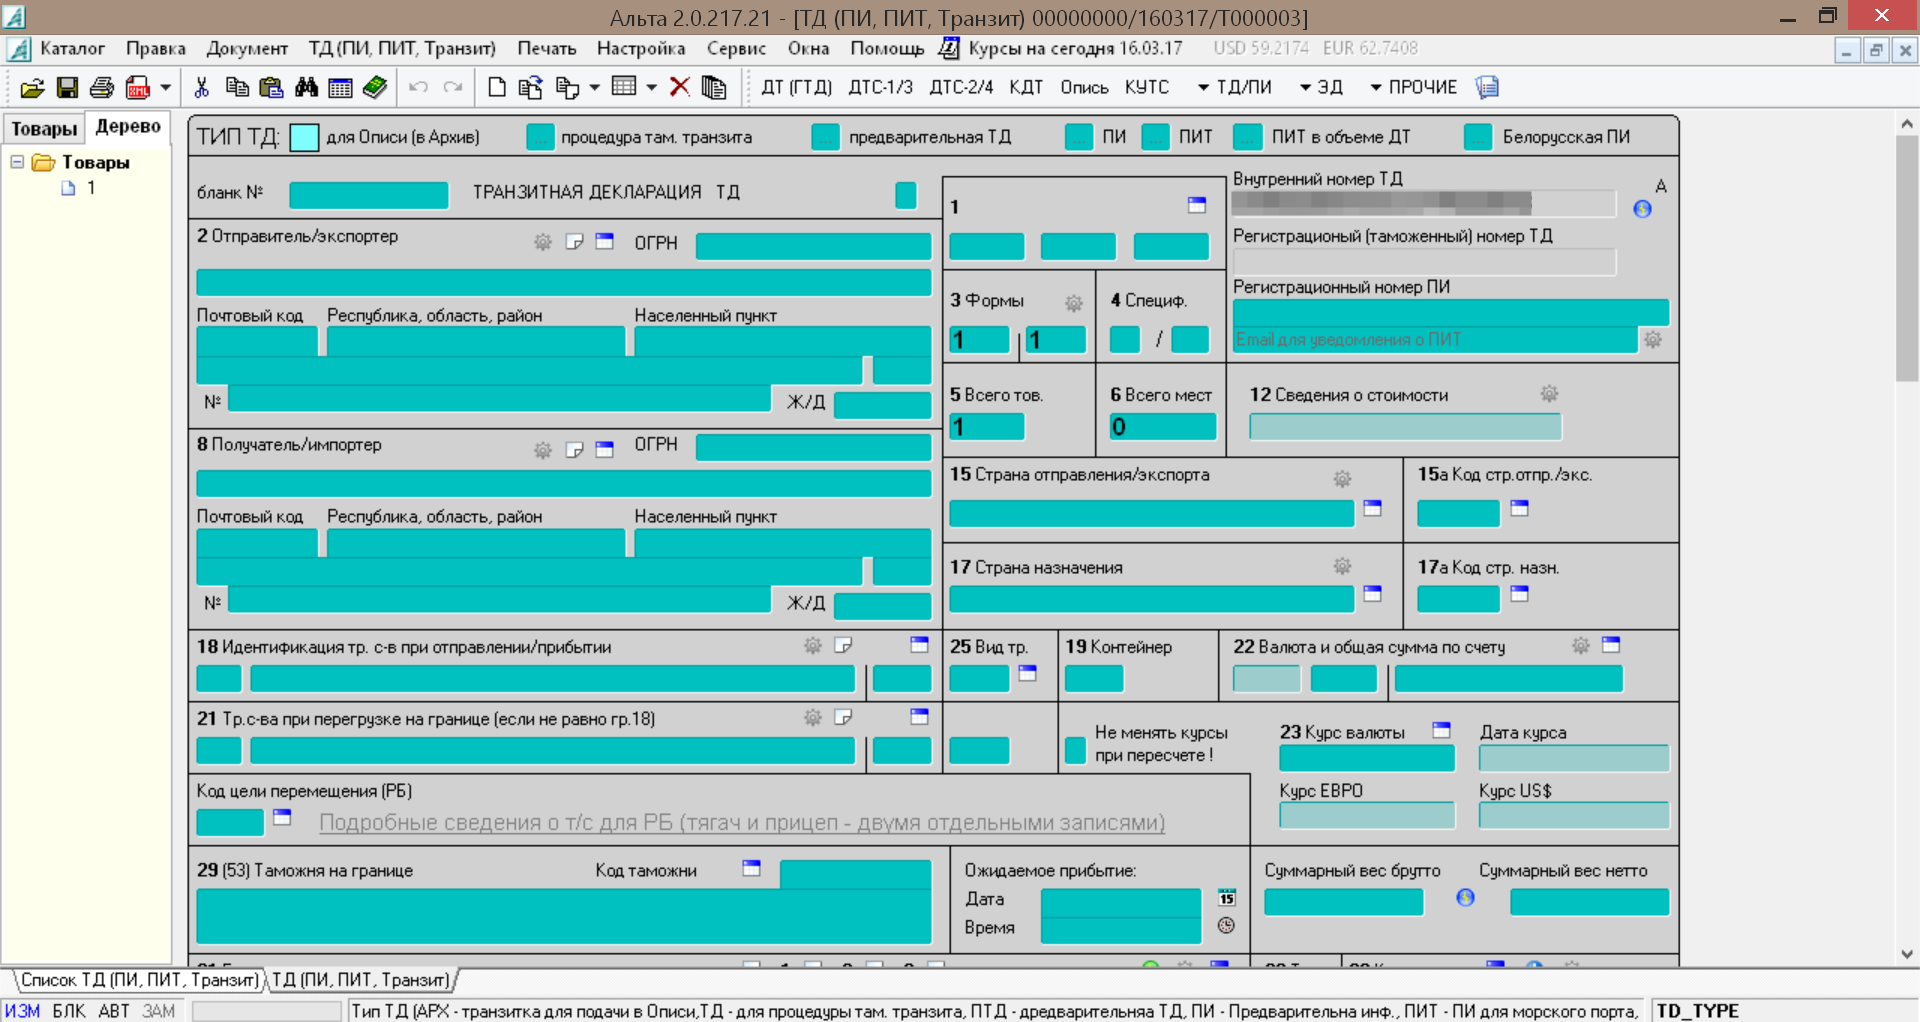
Task: Open the ТД/ПИ dropdown in toolbar
Action: (x=1235, y=88)
